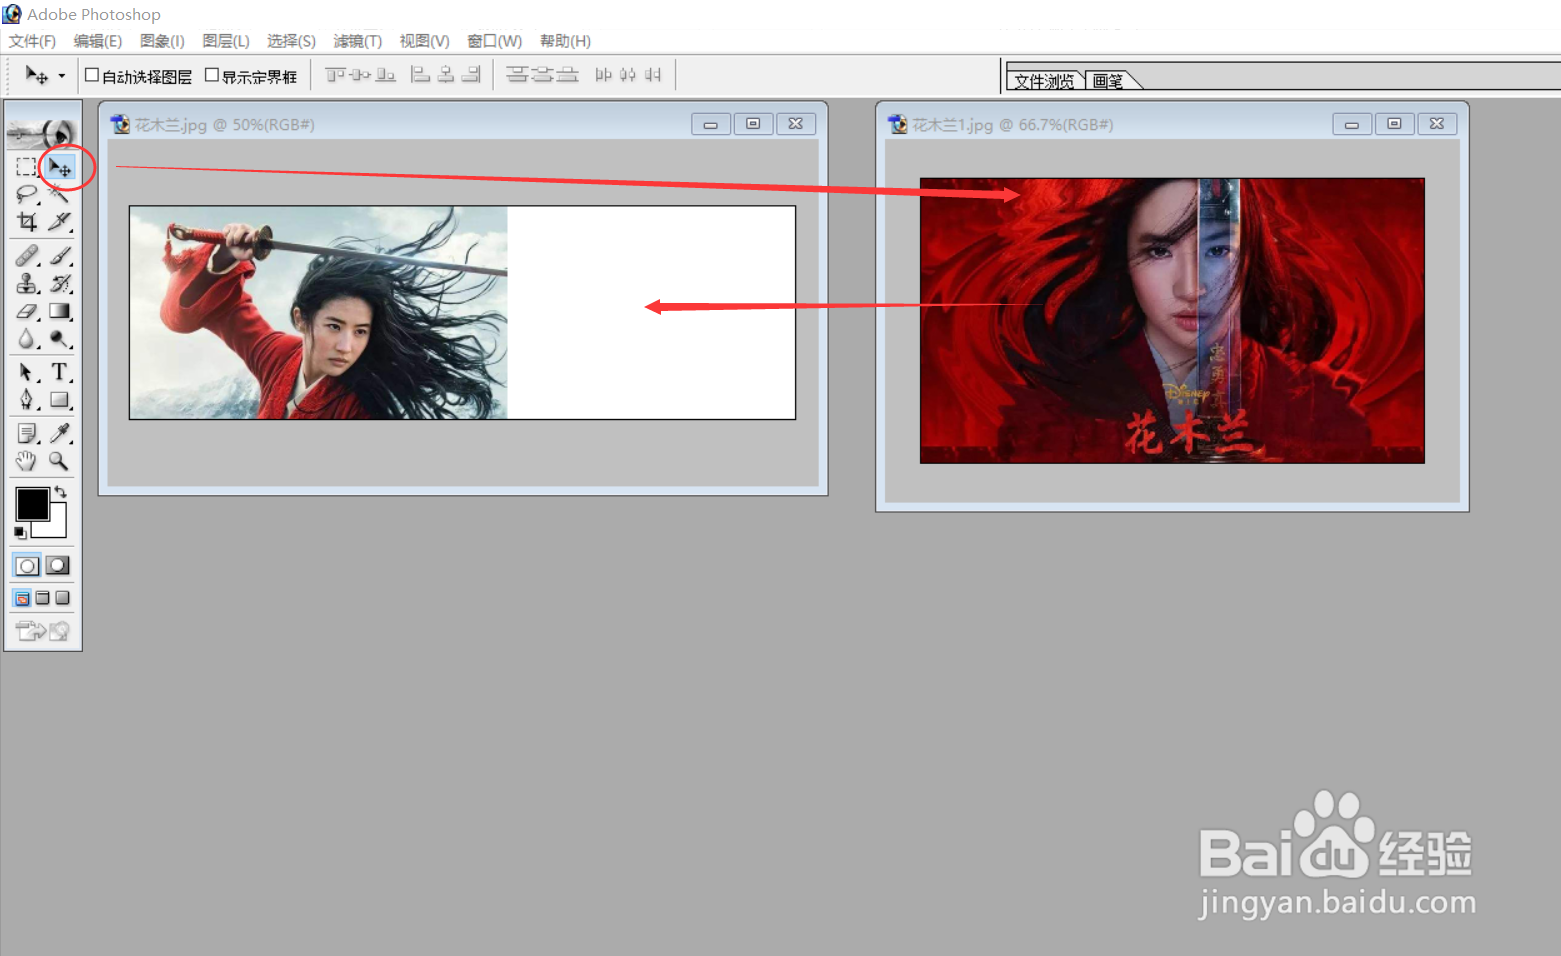Select the Rectangle shape tool

click(x=60, y=400)
